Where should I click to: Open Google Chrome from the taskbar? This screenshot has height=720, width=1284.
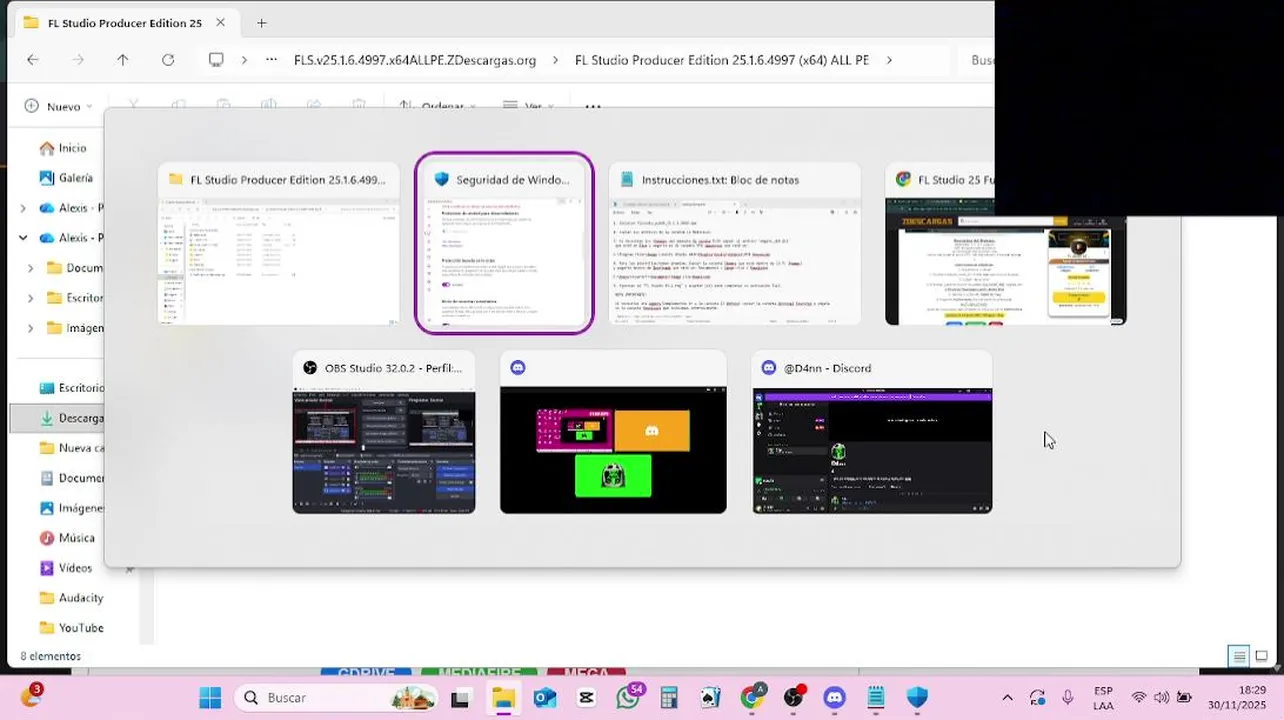click(752, 697)
